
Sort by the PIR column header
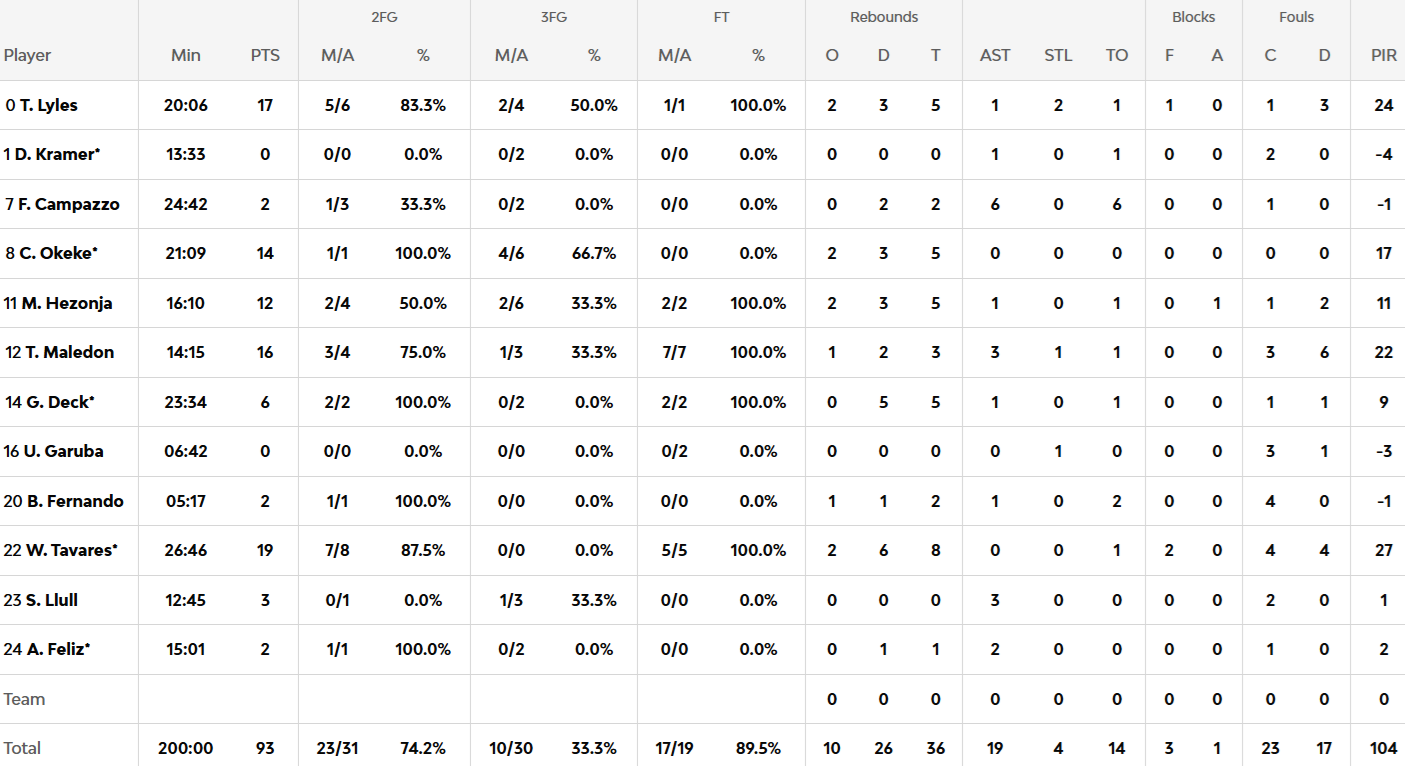[1384, 56]
